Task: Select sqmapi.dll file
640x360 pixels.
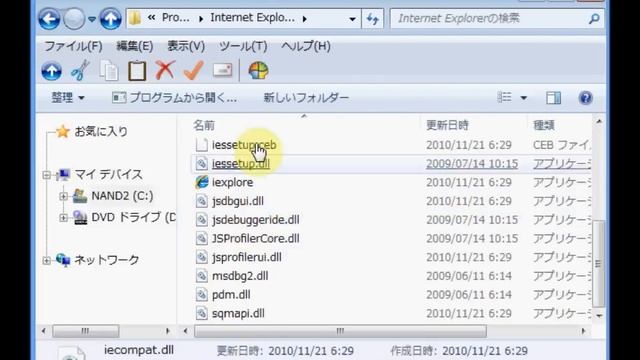Action: coord(238,314)
